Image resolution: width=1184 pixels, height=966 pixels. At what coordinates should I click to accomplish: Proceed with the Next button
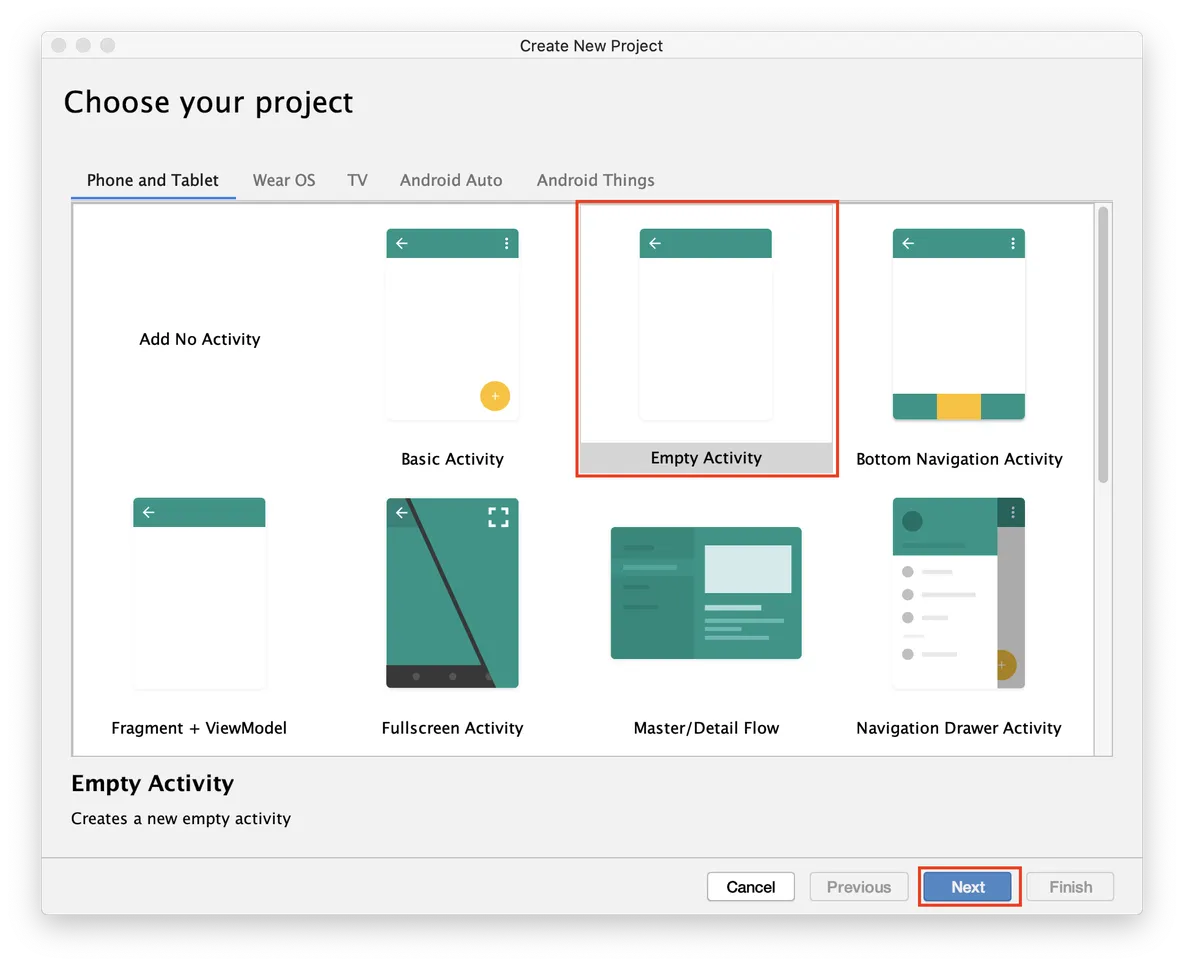(x=968, y=887)
